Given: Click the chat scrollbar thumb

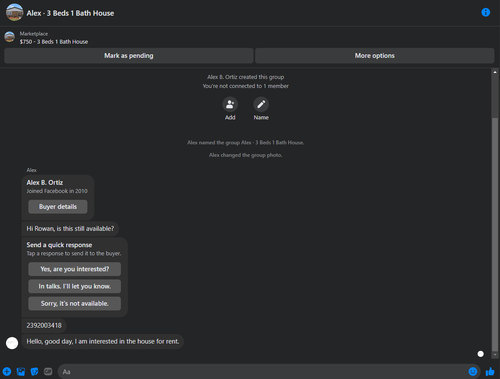Looking at the screenshot, I should pos(495,233).
